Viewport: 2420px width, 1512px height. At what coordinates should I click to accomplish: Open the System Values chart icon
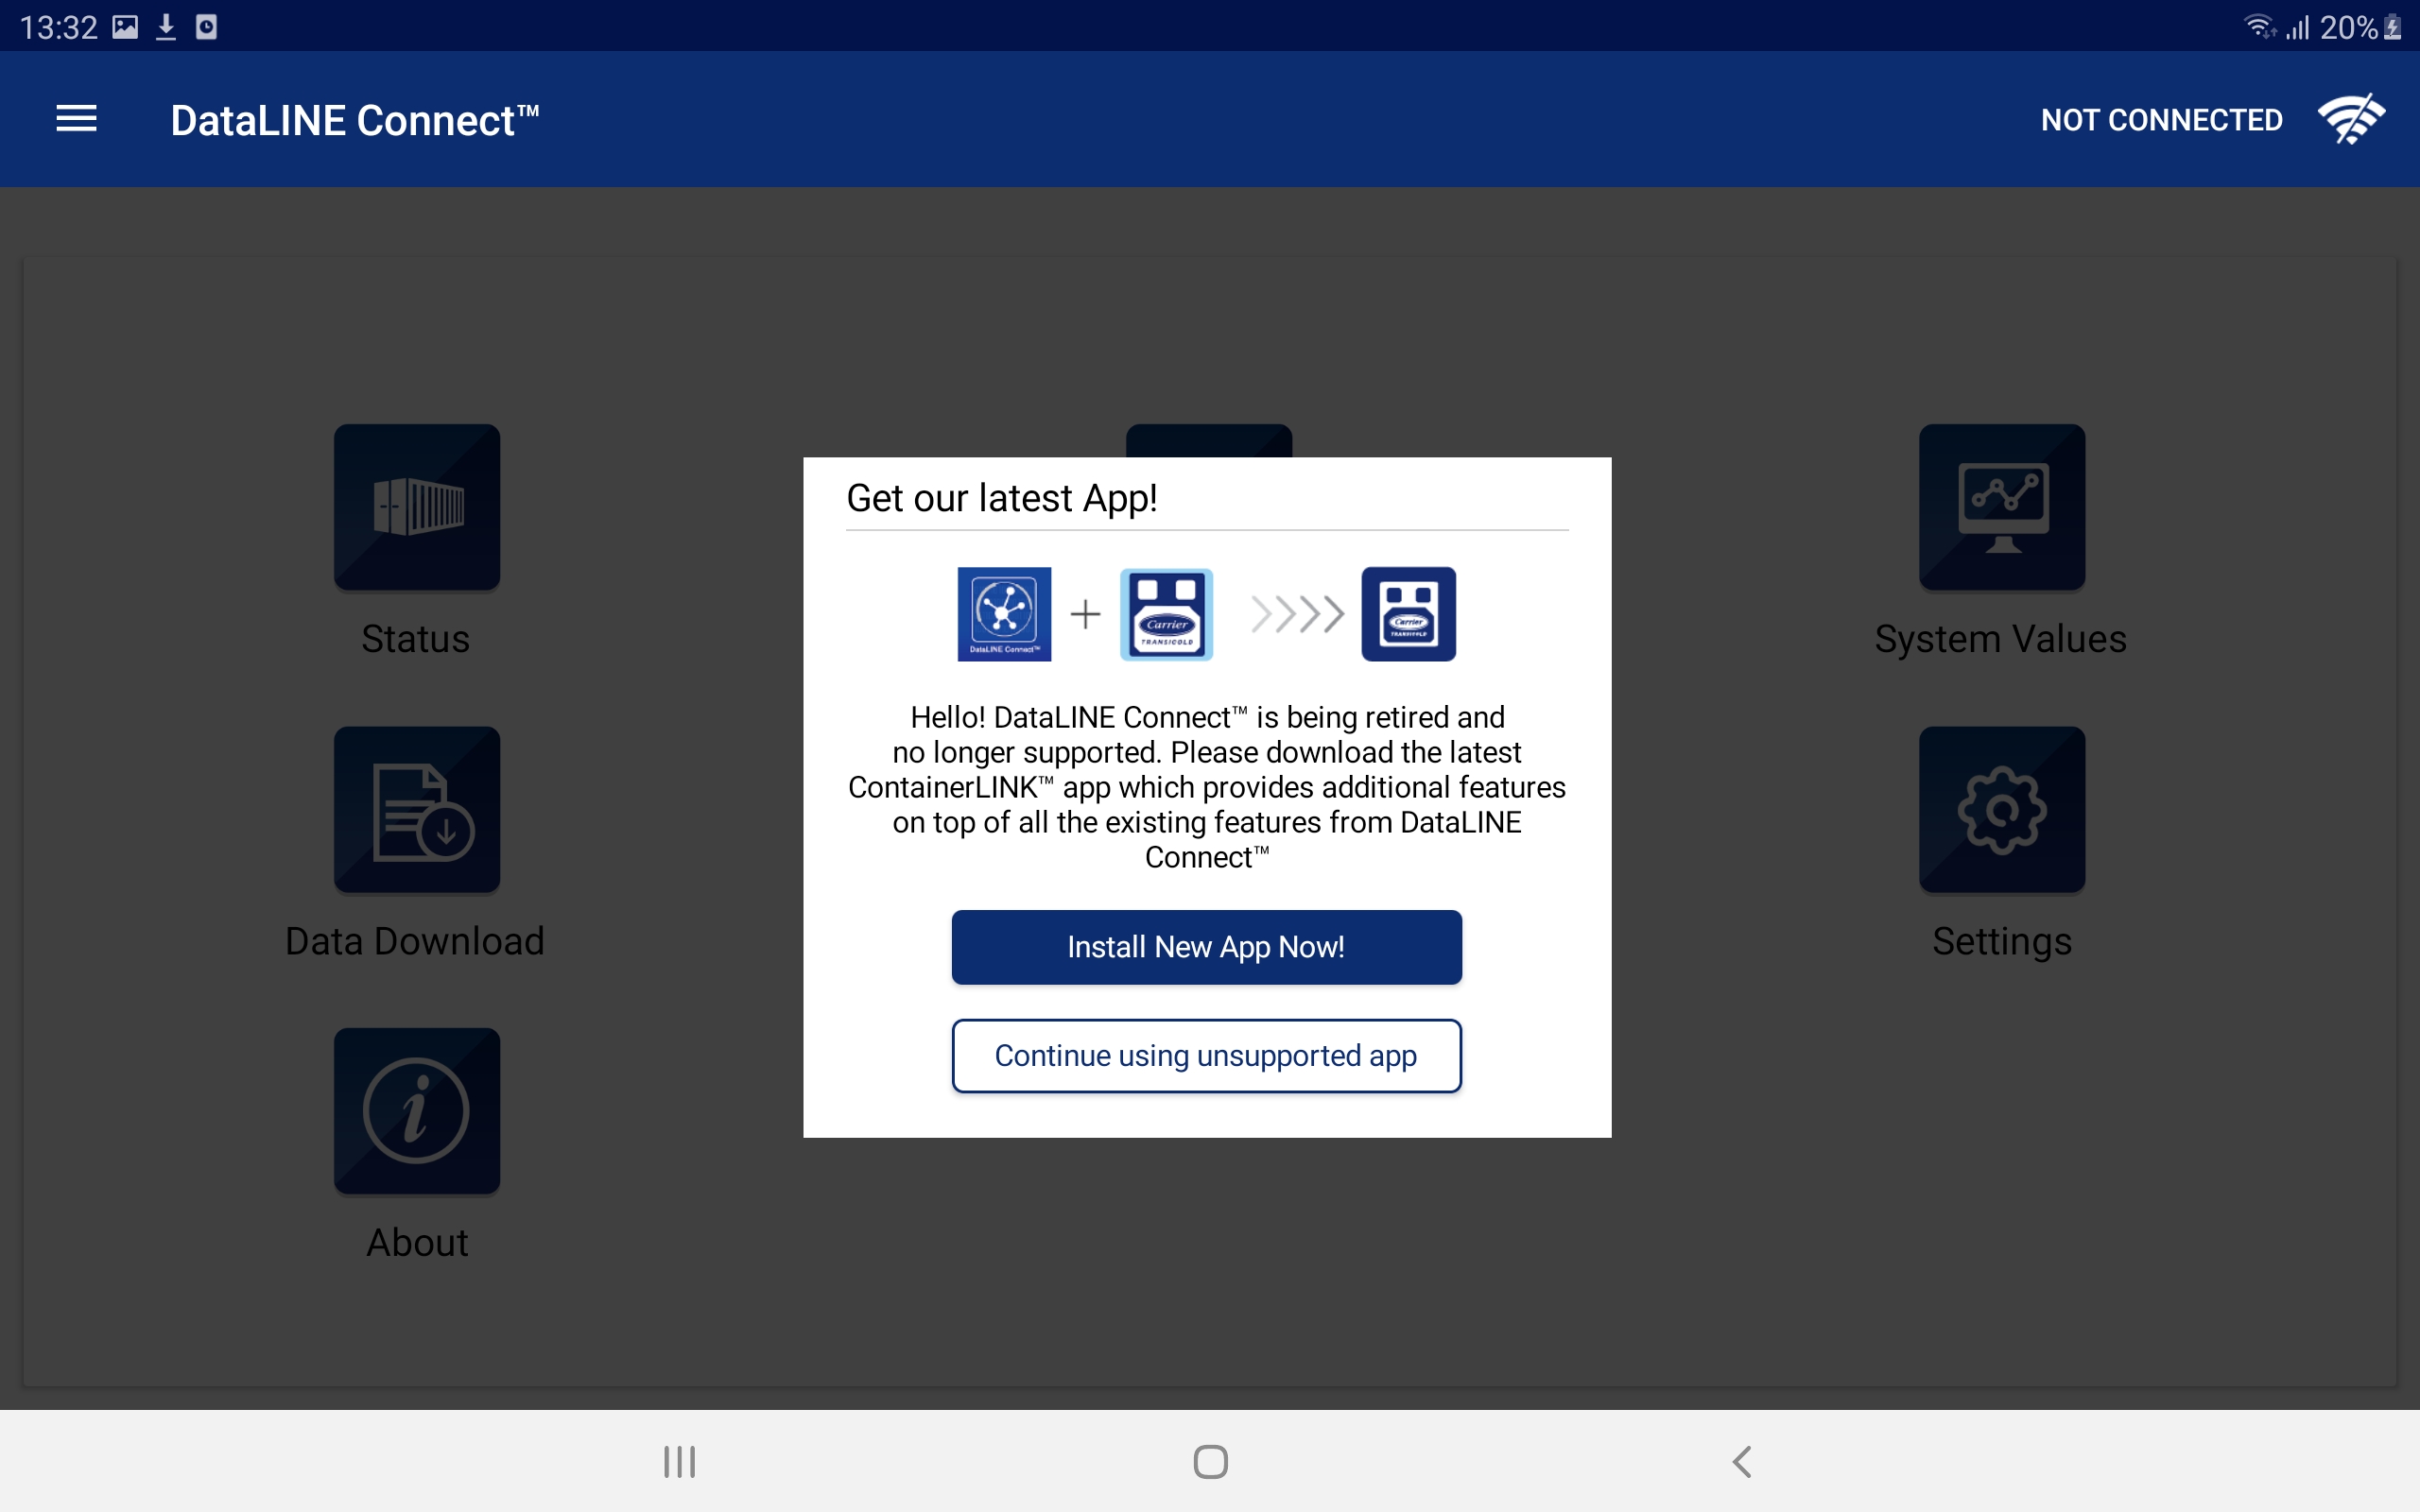click(x=2002, y=507)
